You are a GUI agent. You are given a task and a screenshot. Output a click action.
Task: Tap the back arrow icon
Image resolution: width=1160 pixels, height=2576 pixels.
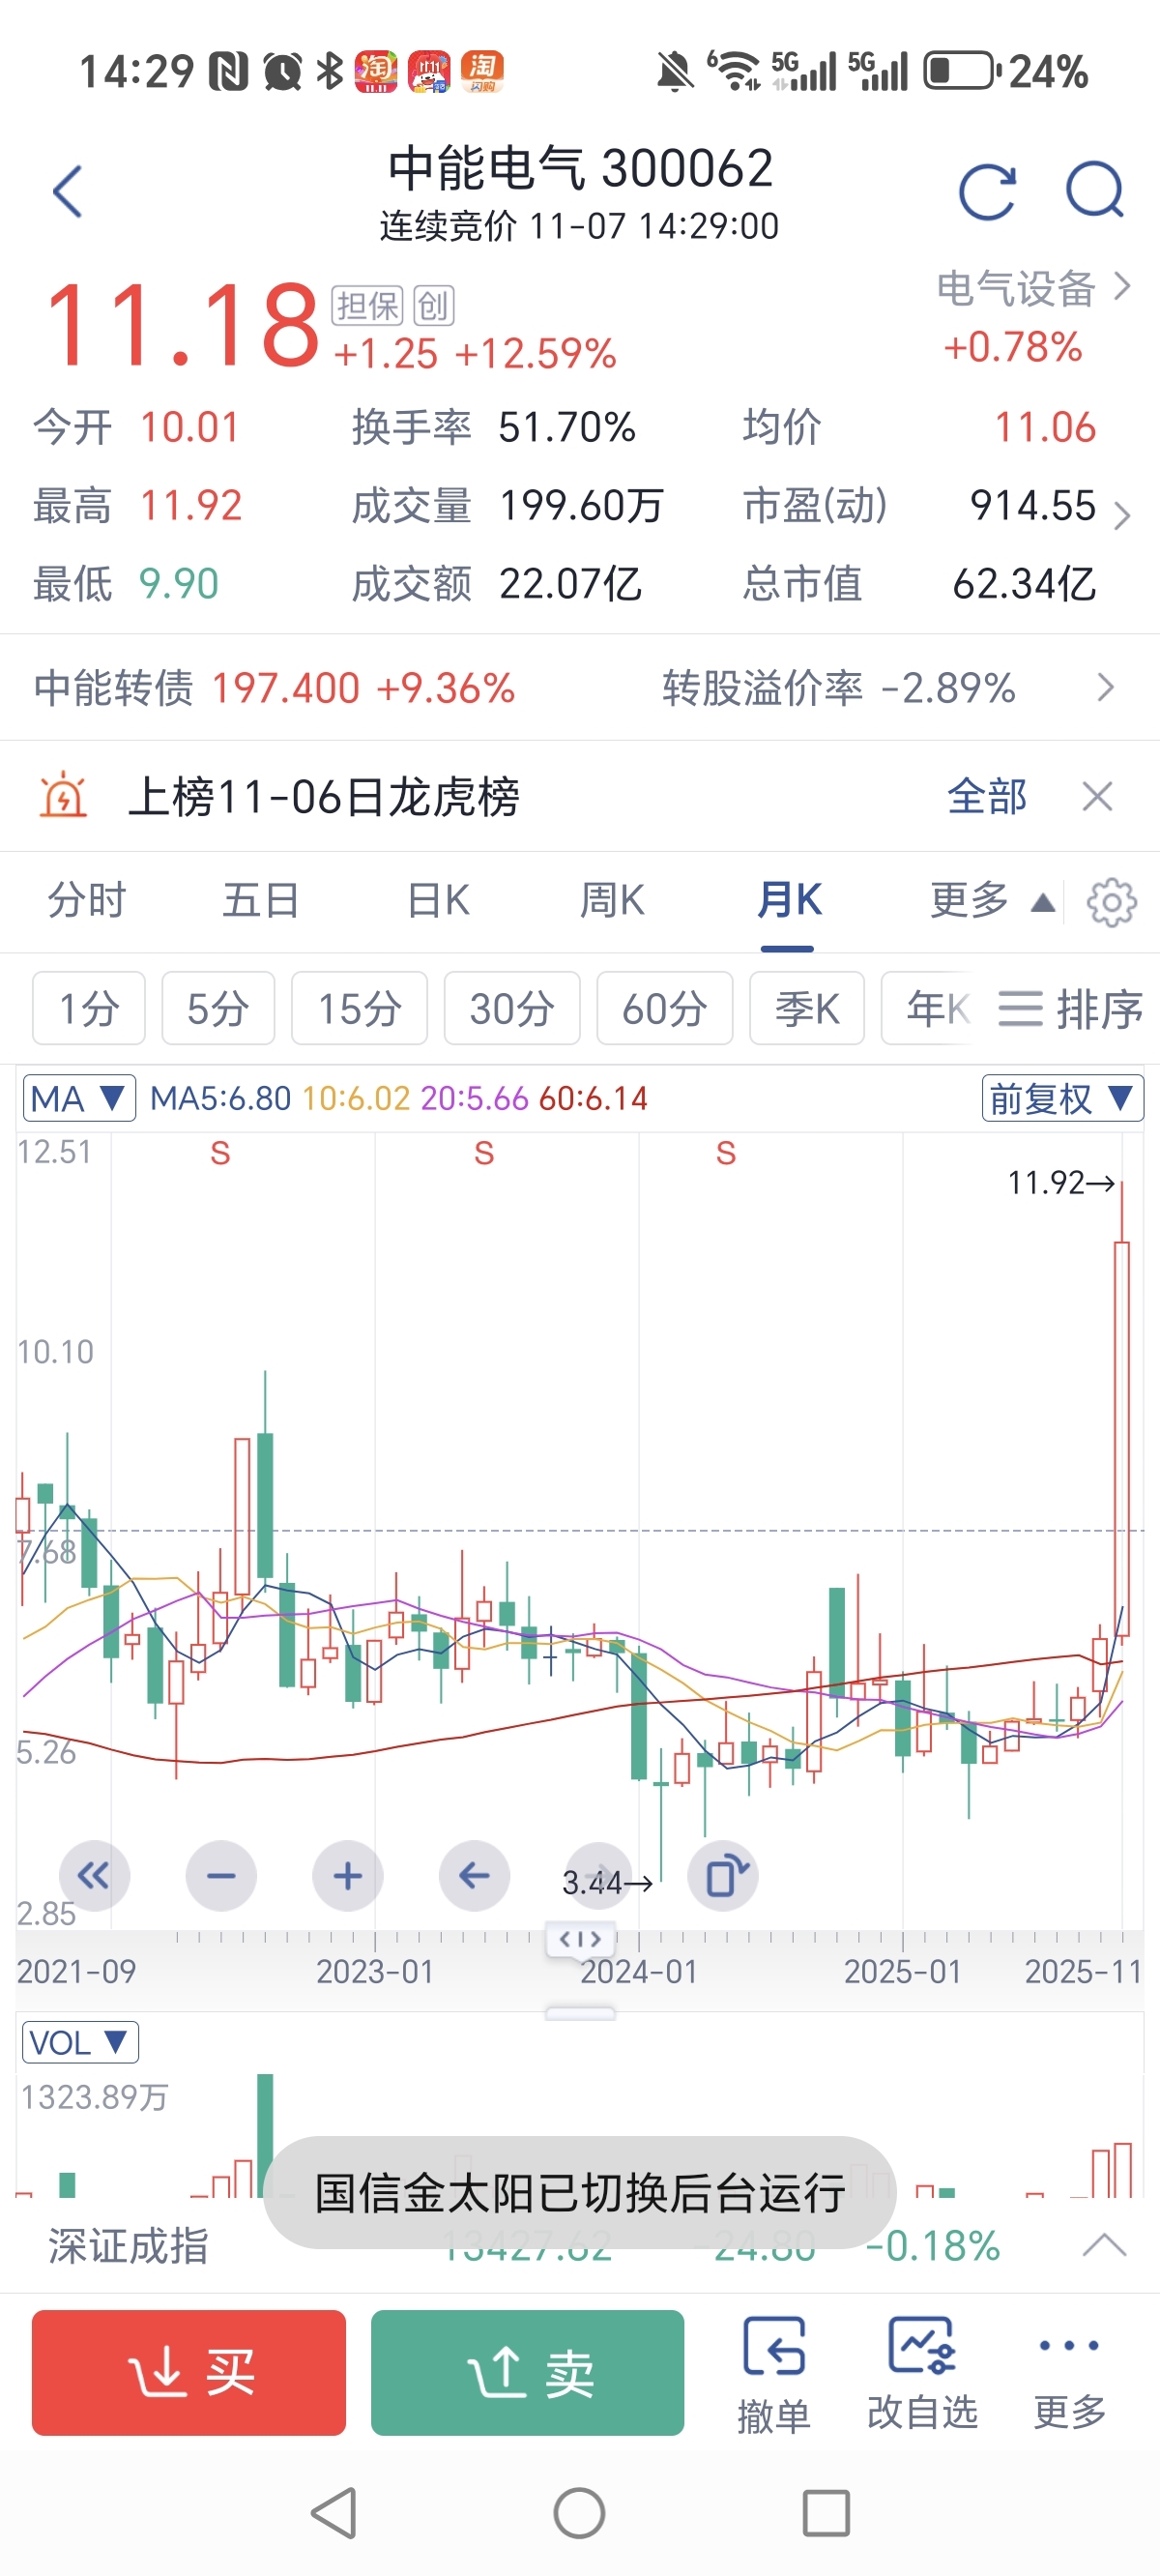[67, 191]
